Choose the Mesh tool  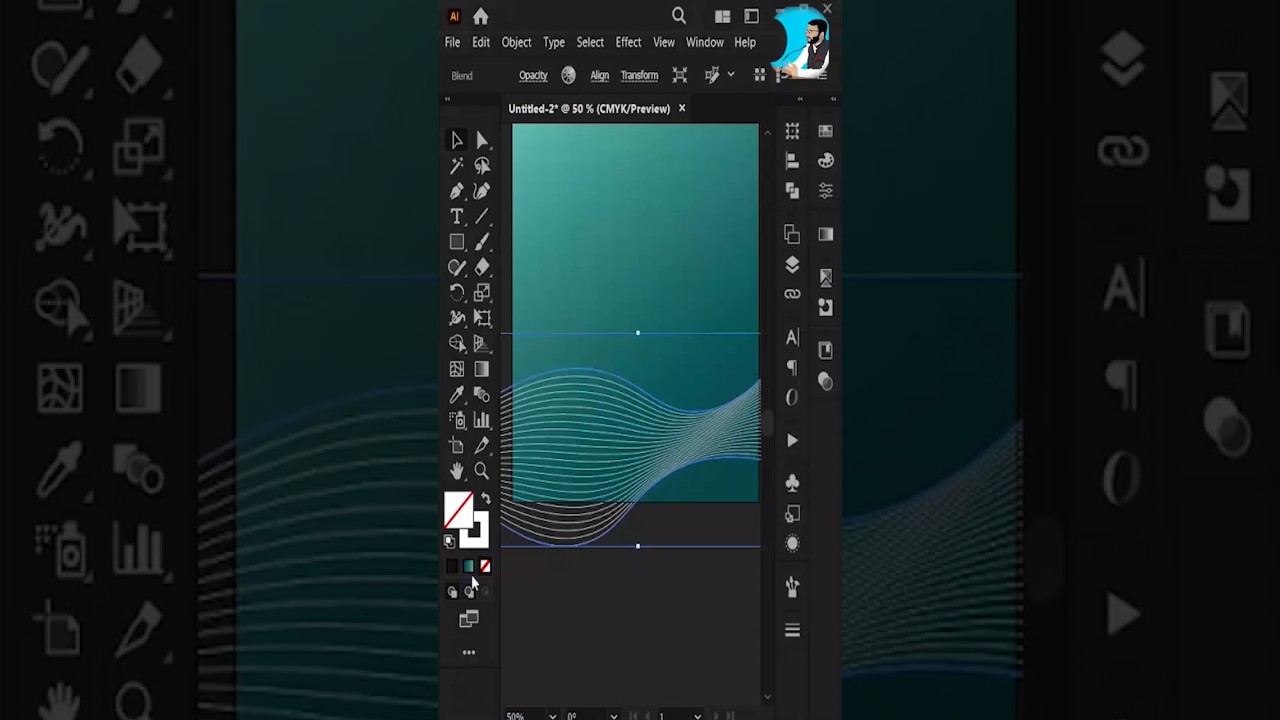pyautogui.click(x=457, y=369)
